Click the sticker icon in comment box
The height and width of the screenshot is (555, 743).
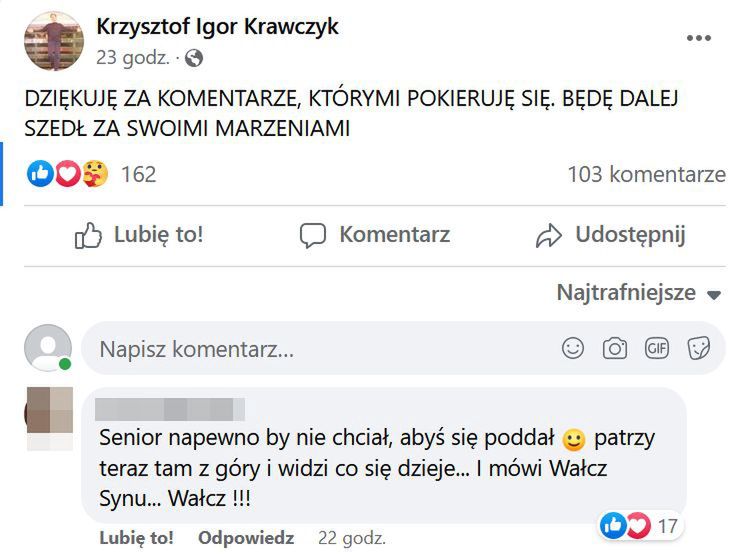coord(698,348)
